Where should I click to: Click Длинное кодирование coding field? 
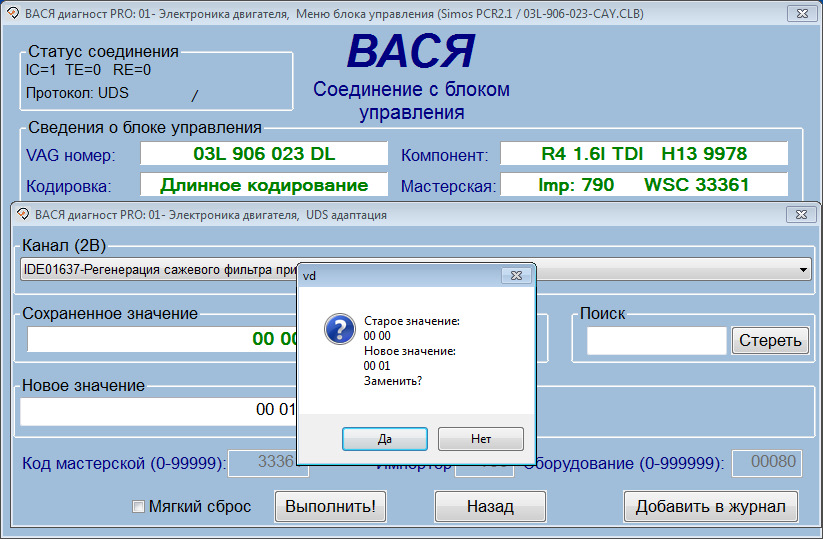click(x=264, y=185)
